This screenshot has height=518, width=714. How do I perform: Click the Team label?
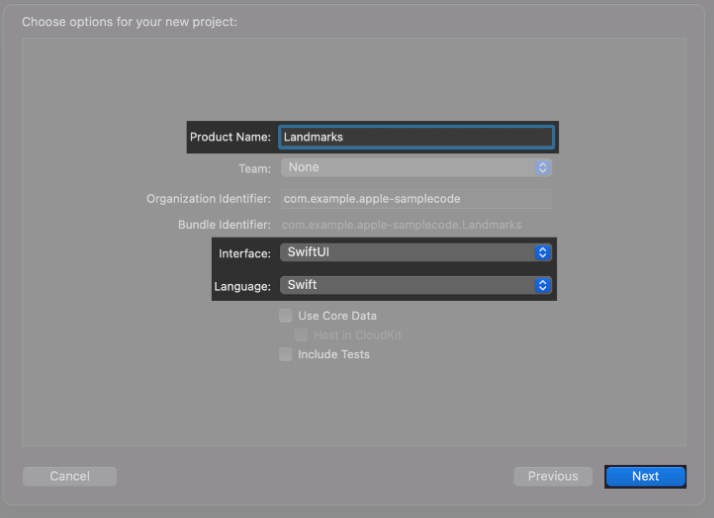tap(255, 169)
